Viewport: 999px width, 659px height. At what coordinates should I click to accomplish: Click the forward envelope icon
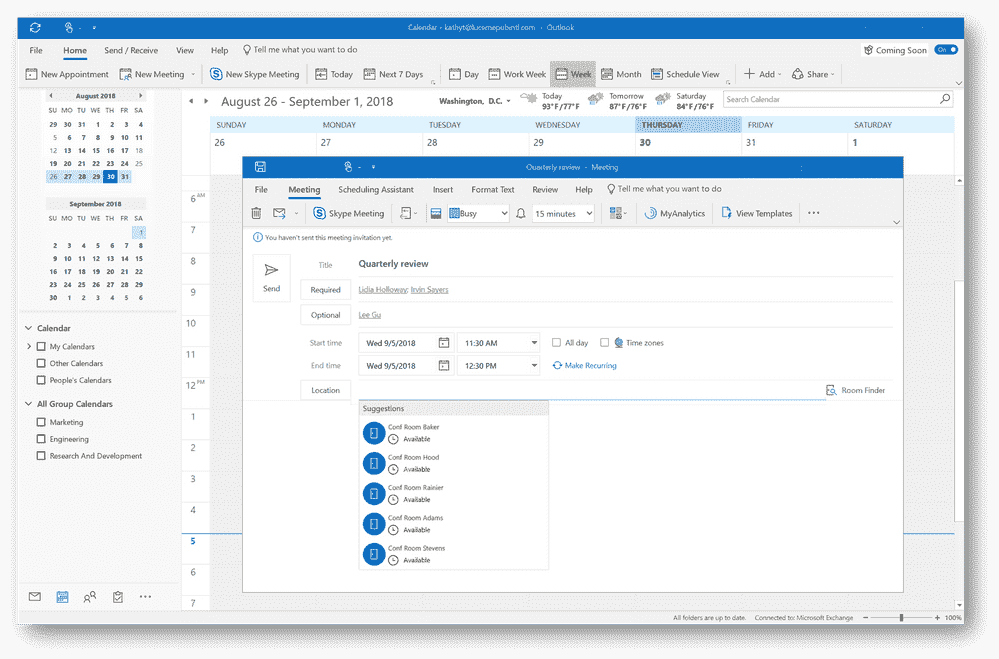(x=279, y=214)
